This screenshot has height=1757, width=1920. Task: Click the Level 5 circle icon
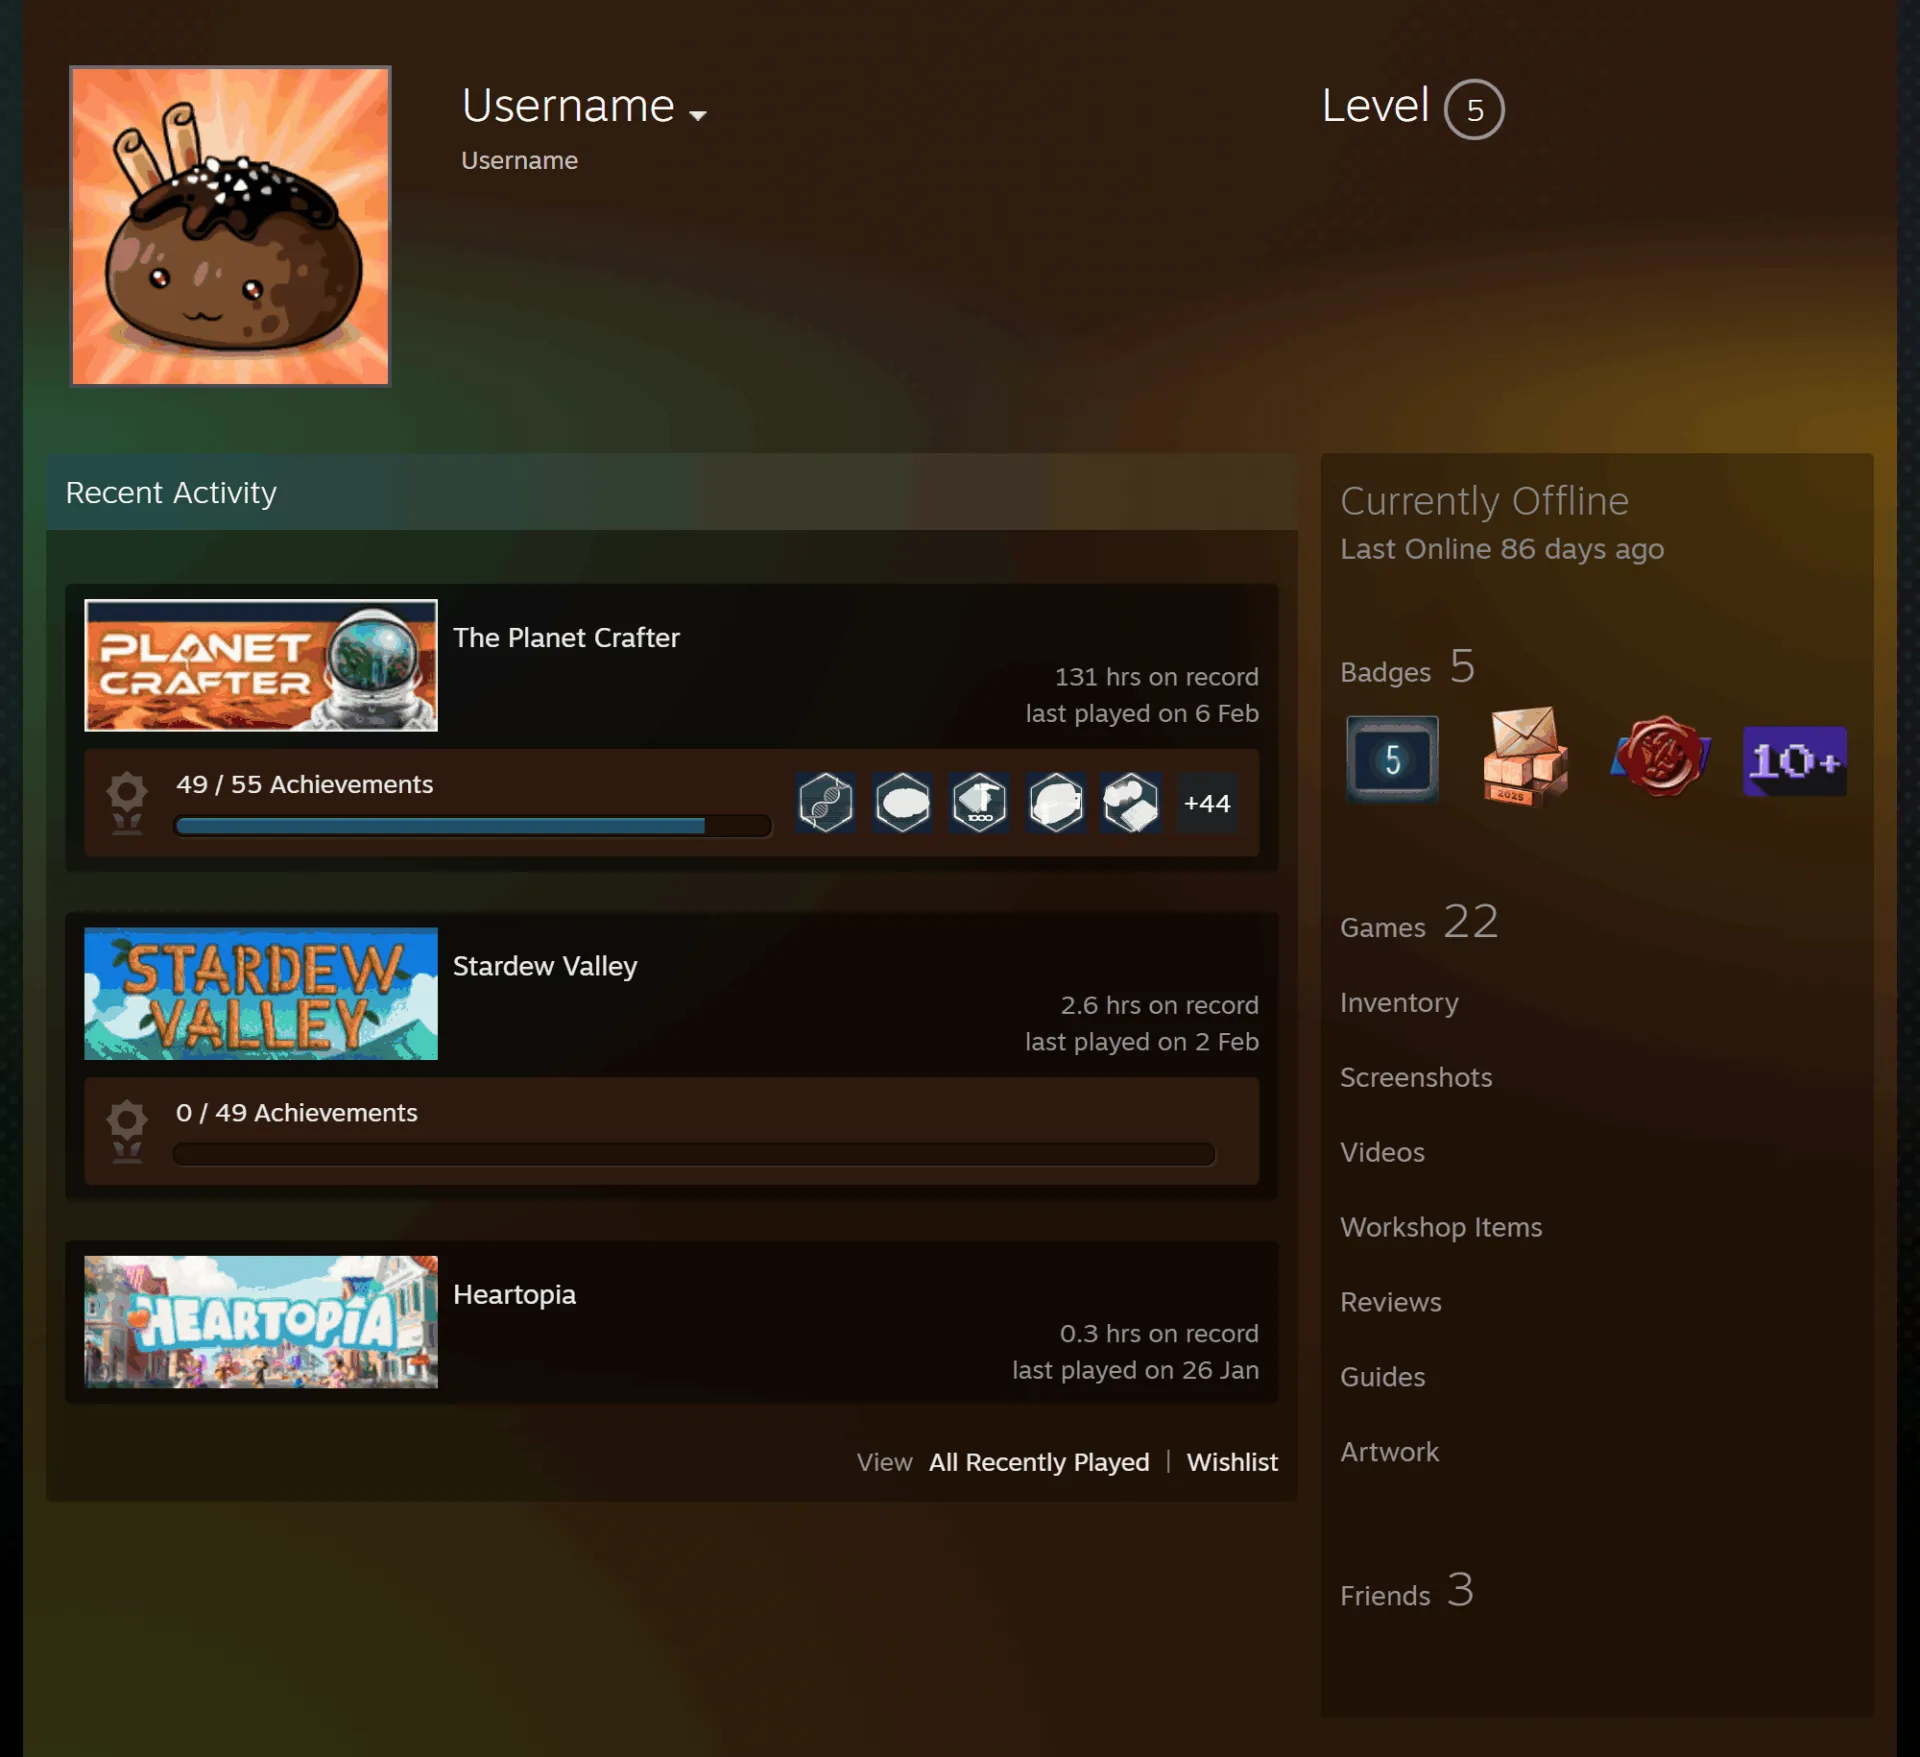click(x=1474, y=109)
